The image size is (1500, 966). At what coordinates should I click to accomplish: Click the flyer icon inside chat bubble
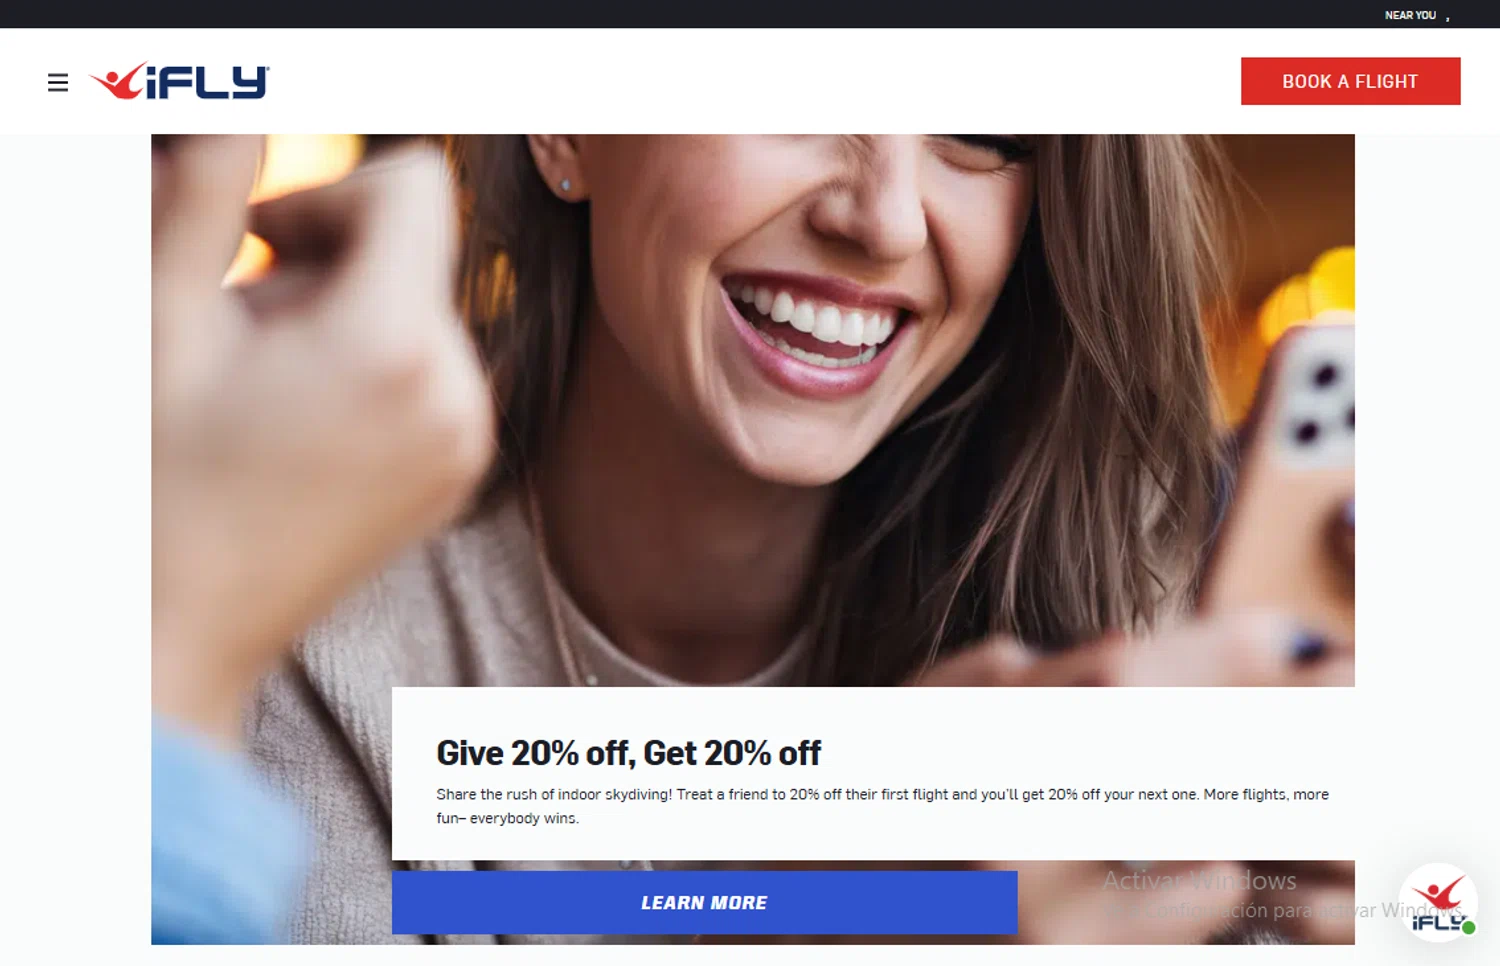[x=1438, y=893]
